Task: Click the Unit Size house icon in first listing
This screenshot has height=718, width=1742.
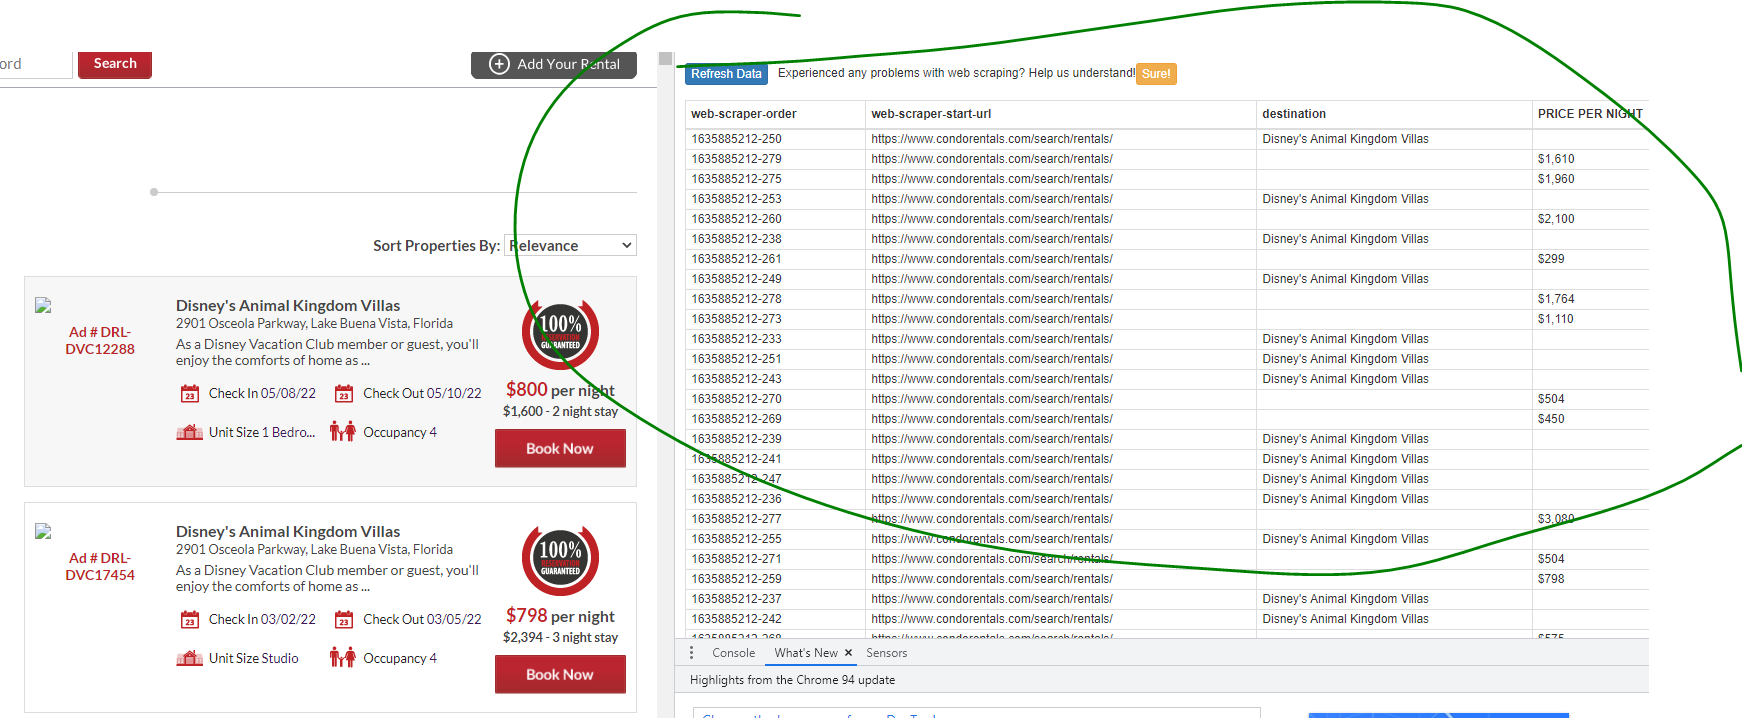Action: point(190,432)
